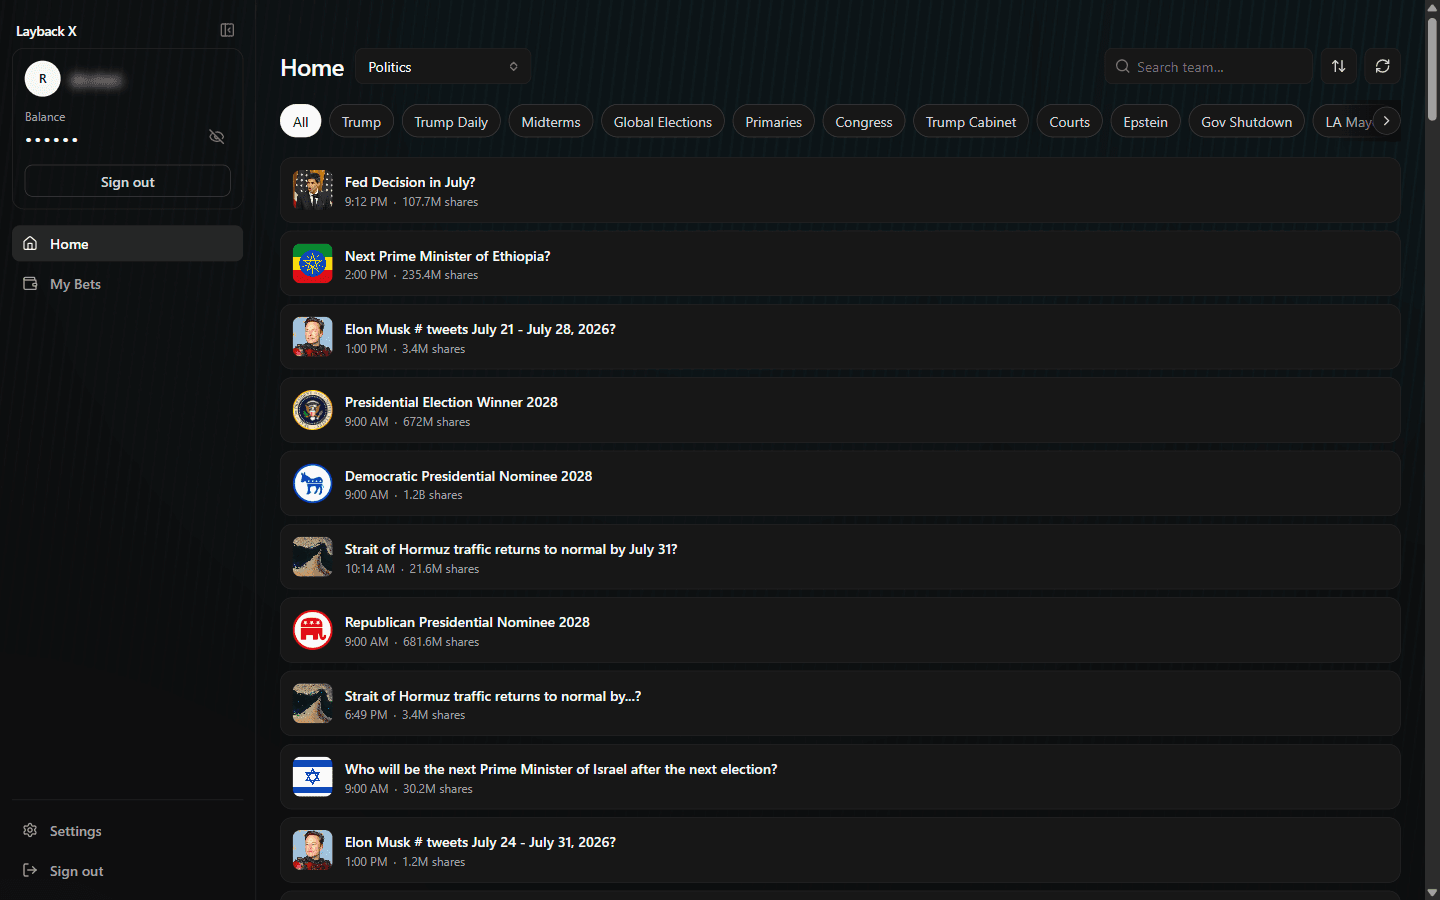The height and width of the screenshot is (900, 1440).
Task: Collapse the sidebar panel icon
Action: [227, 30]
